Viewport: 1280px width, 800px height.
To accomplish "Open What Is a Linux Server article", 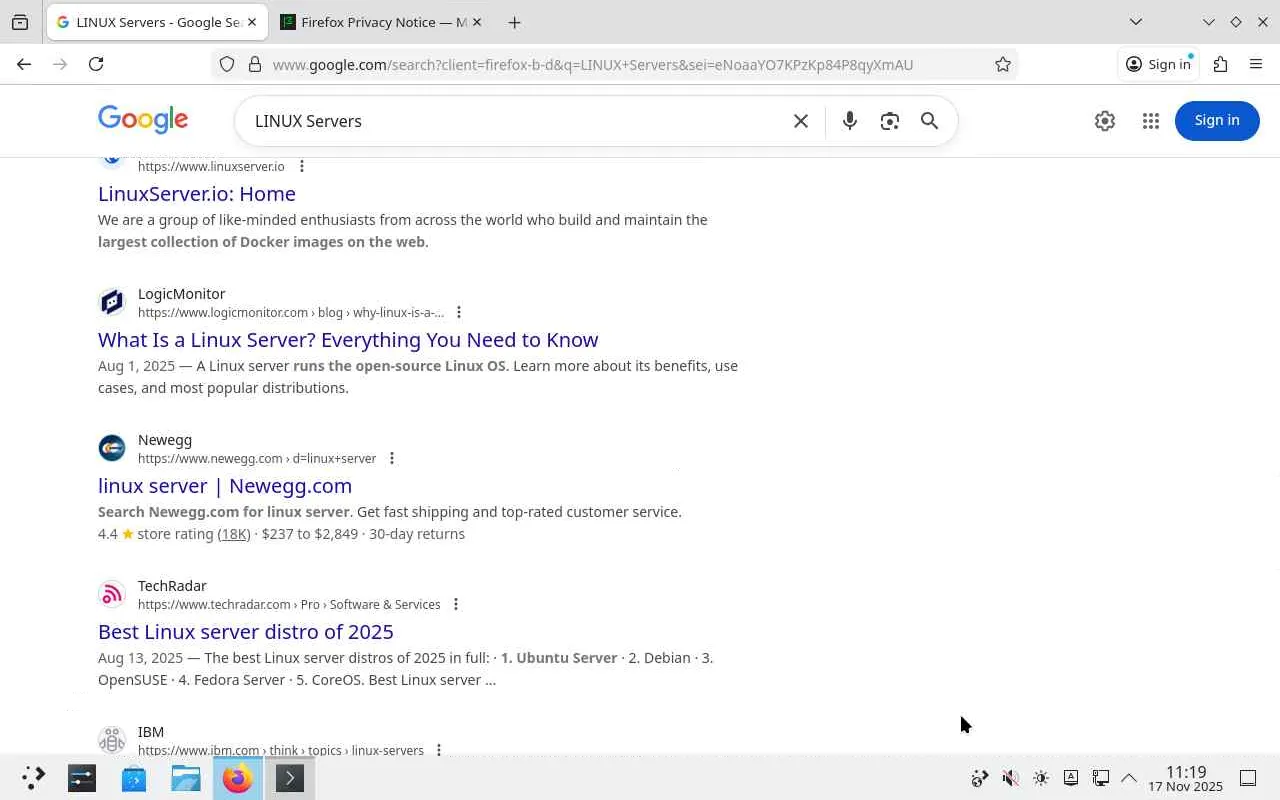I will coord(348,339).
